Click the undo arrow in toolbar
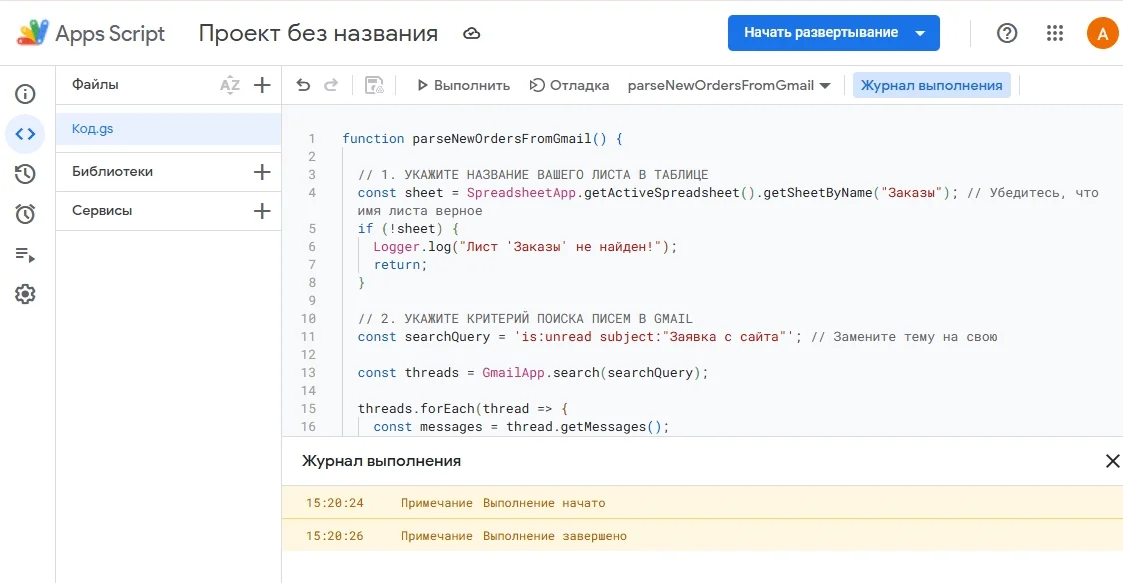The height and width of the screenshot is (583, 1123). point(303,85)
